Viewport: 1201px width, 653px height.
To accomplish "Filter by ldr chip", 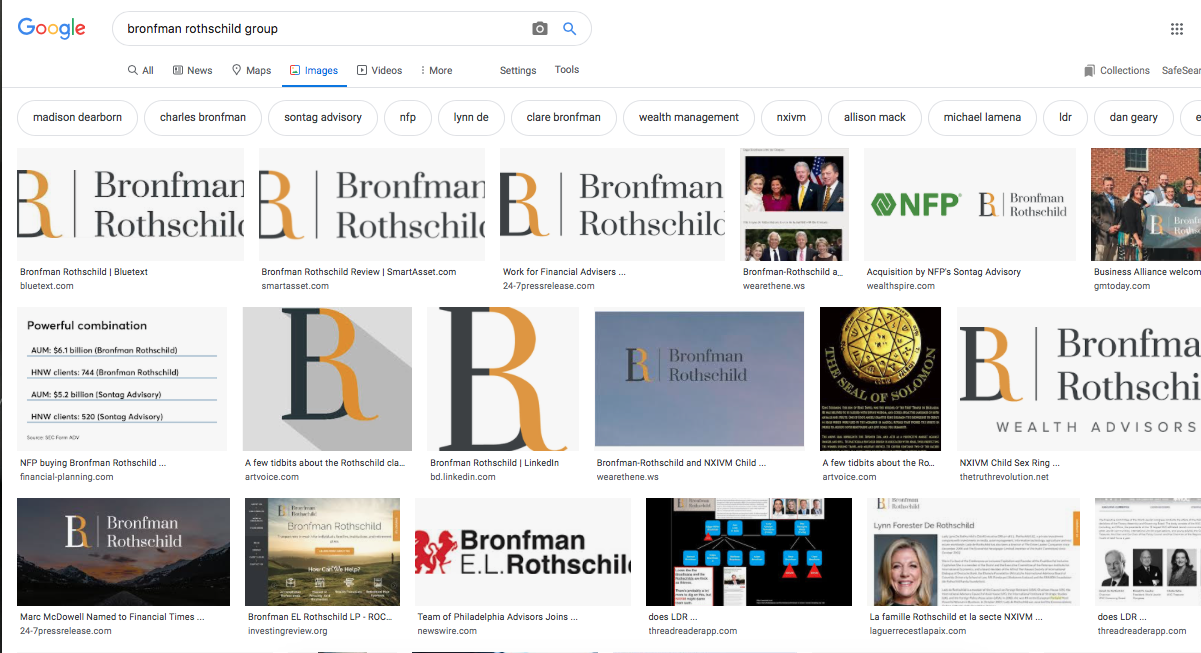I will (1065, 117).
